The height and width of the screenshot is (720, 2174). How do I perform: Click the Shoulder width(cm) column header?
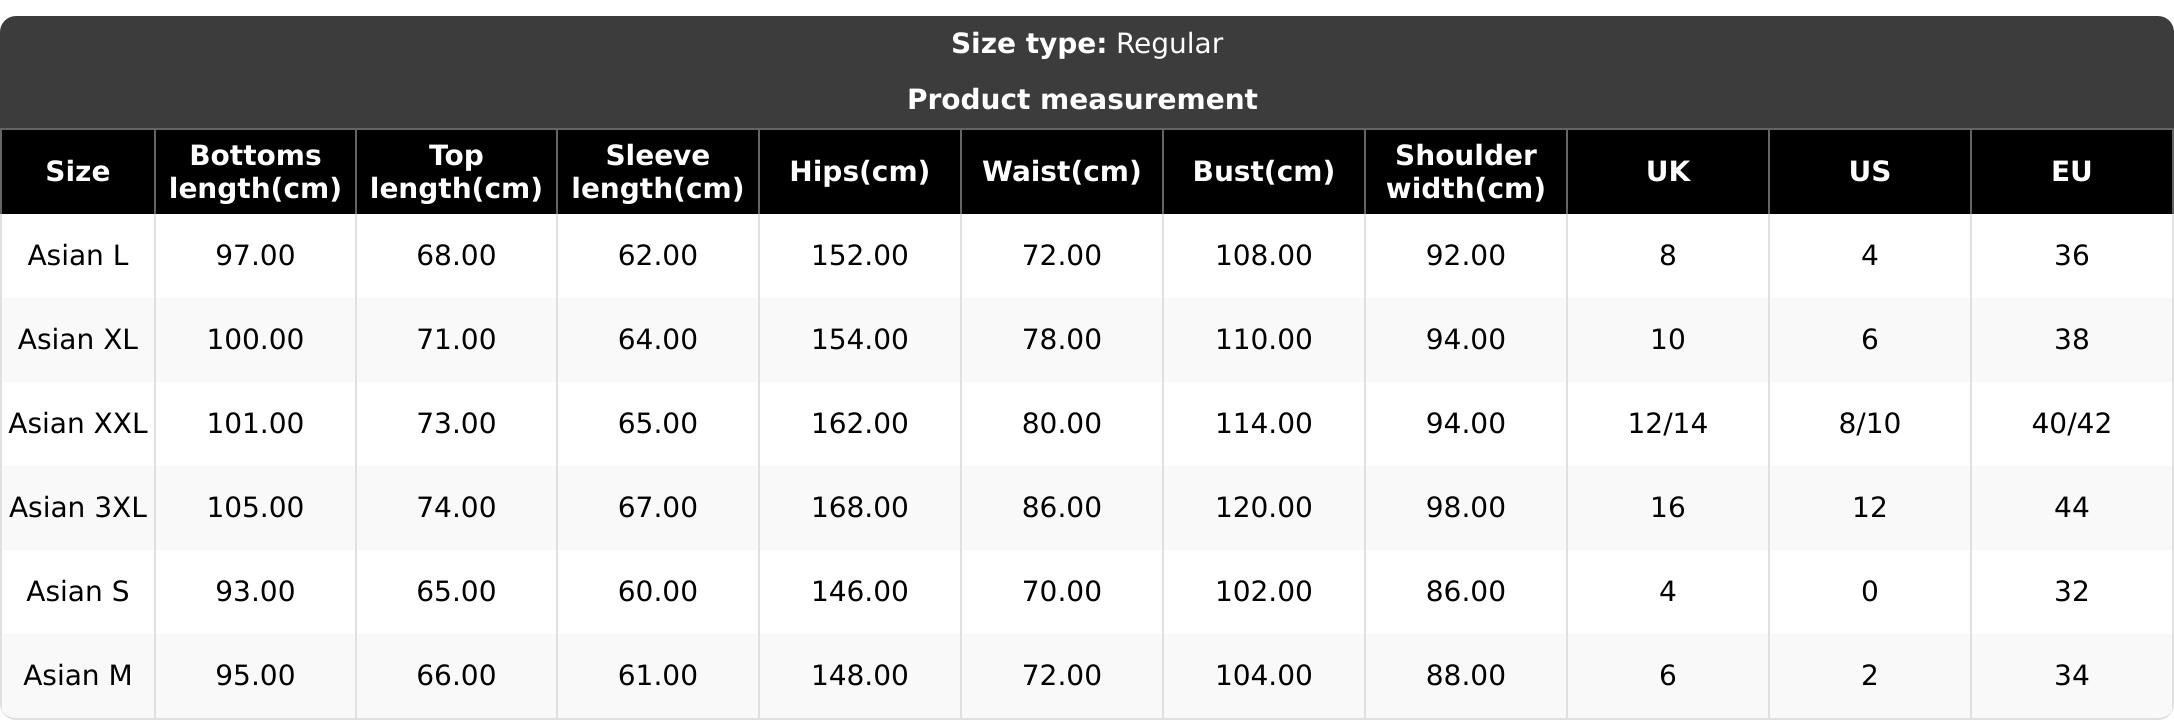coord(1465,172)
